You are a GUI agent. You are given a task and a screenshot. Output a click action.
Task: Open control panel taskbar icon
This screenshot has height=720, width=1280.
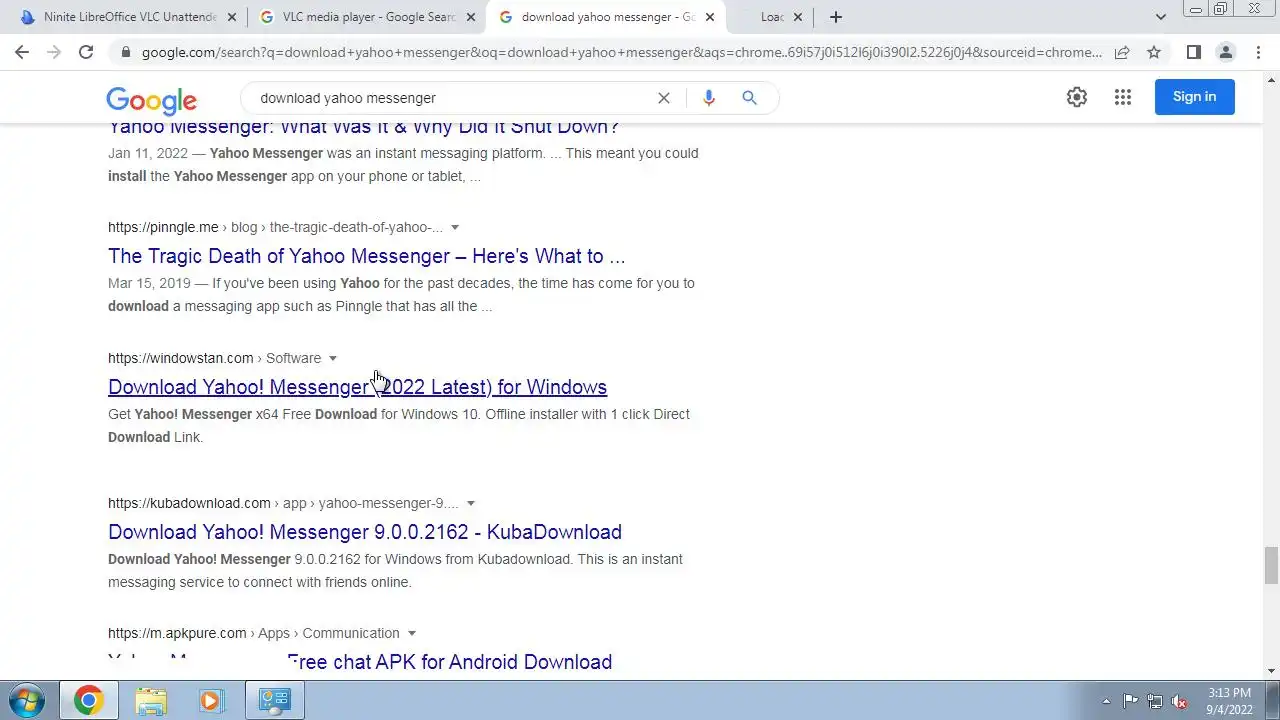pyautogui.click(x=275, y=701)
